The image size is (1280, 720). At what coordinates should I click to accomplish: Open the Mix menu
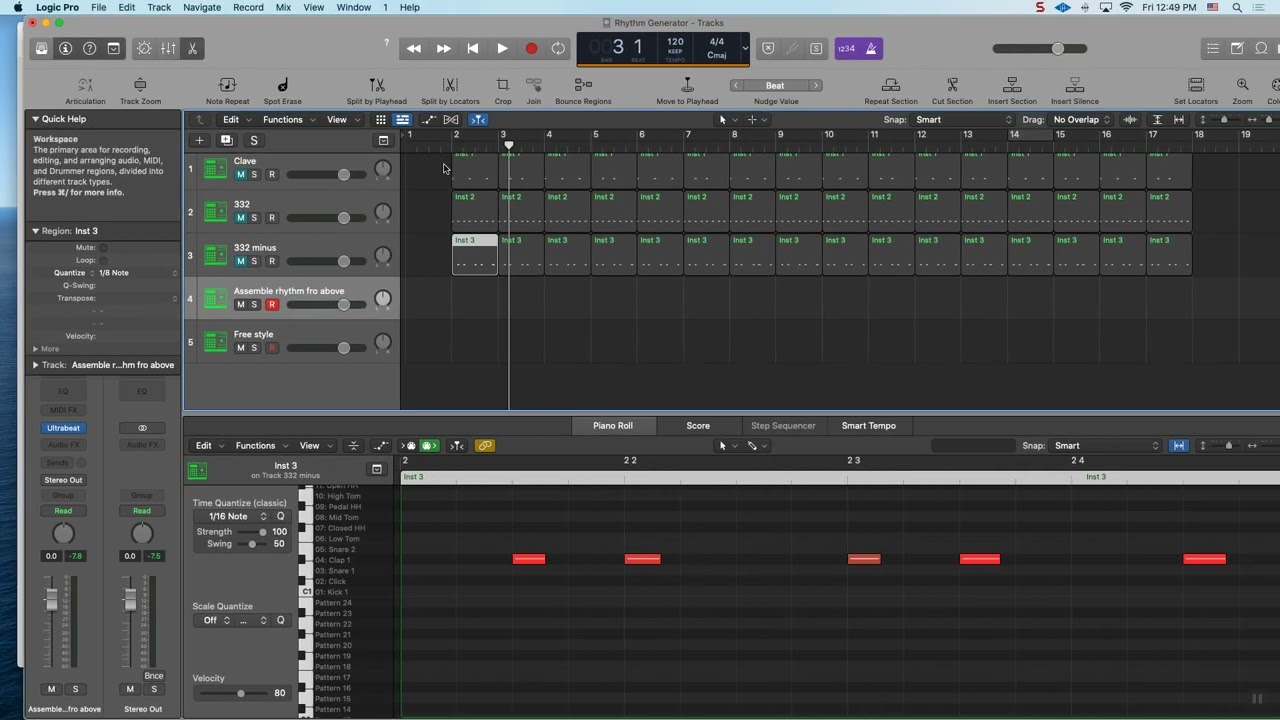pyautogui.click(x=283, y=7)
